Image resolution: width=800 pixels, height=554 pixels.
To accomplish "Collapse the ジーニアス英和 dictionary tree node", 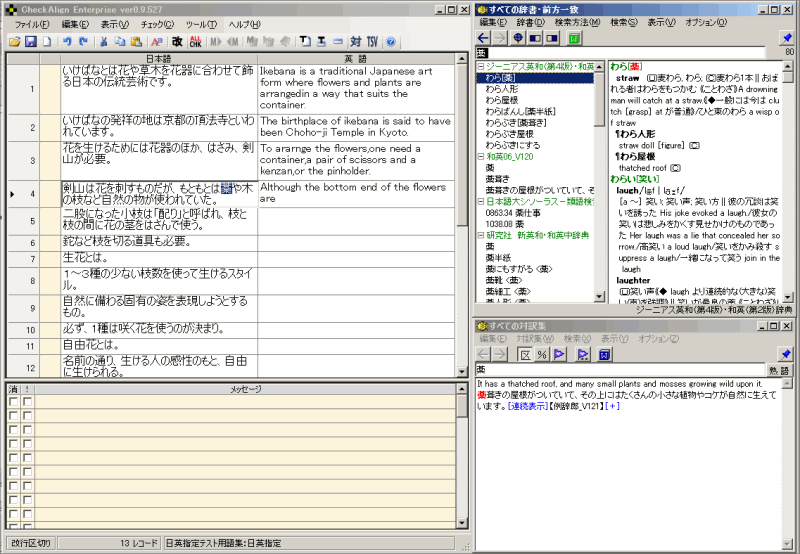I will point(481,66).
